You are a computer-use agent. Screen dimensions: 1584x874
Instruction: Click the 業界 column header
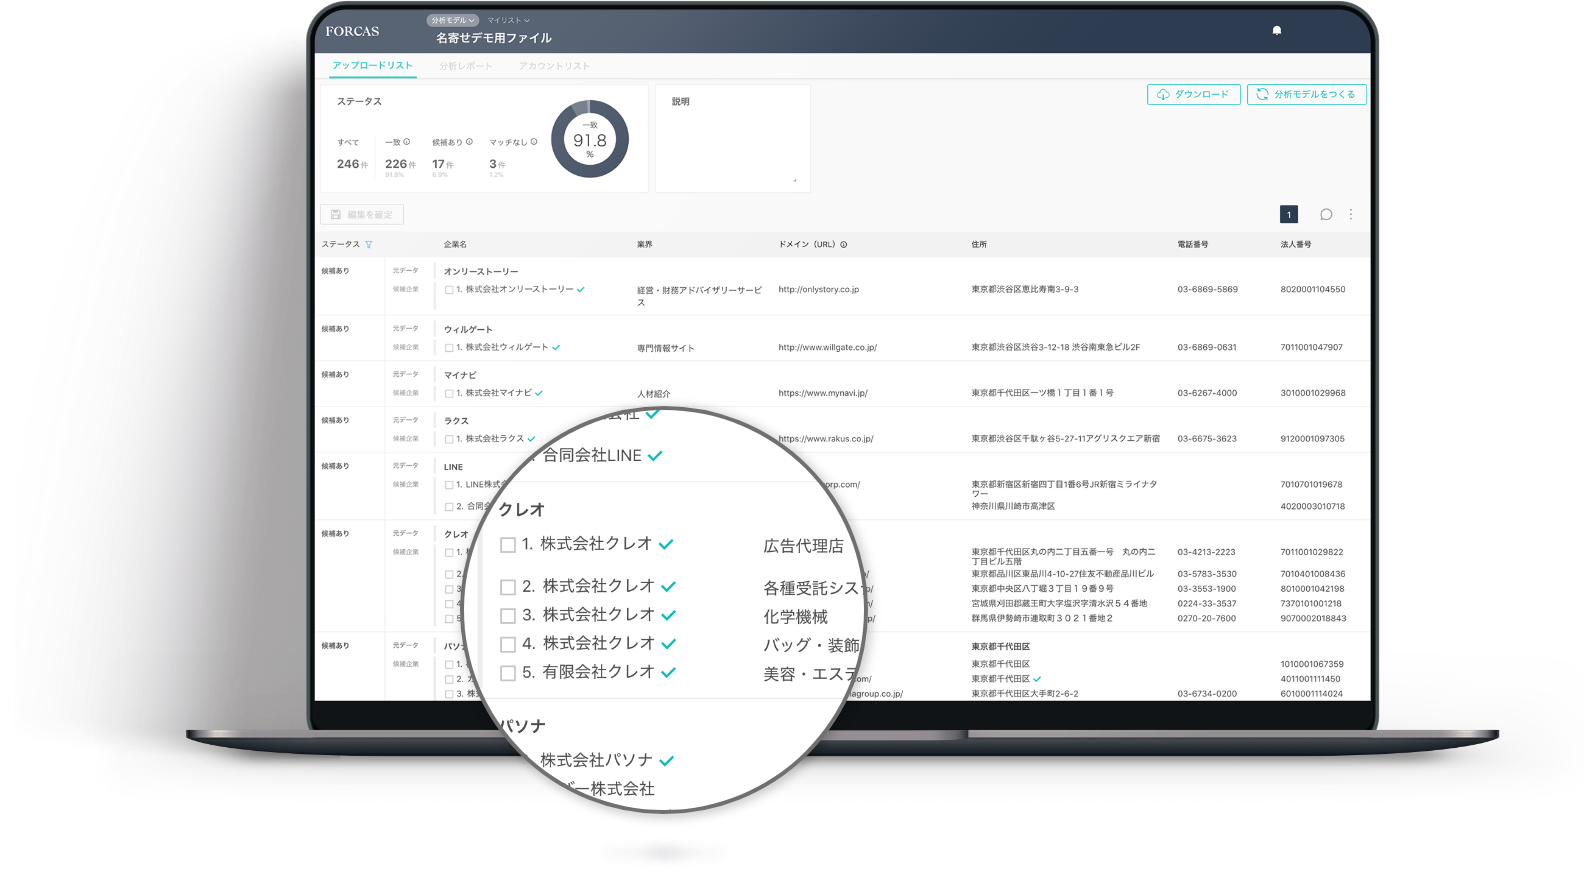(644, 244)
